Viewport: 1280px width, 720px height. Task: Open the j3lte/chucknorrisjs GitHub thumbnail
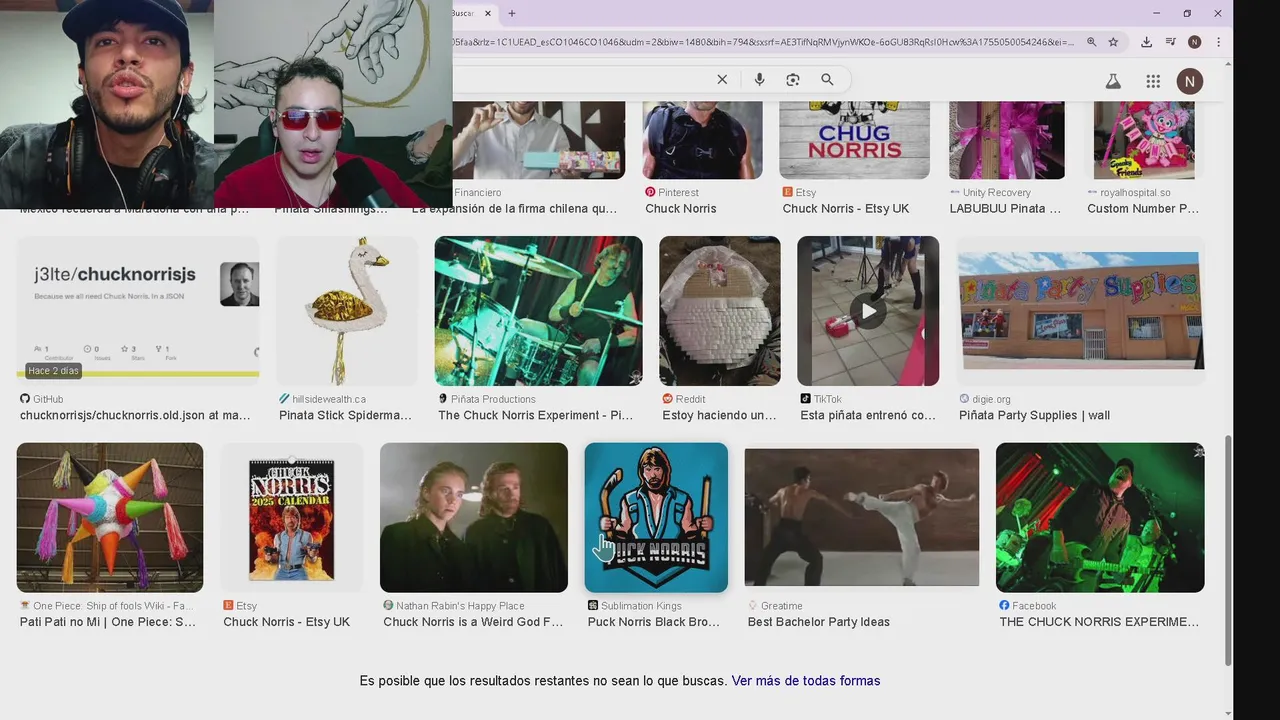138,311
